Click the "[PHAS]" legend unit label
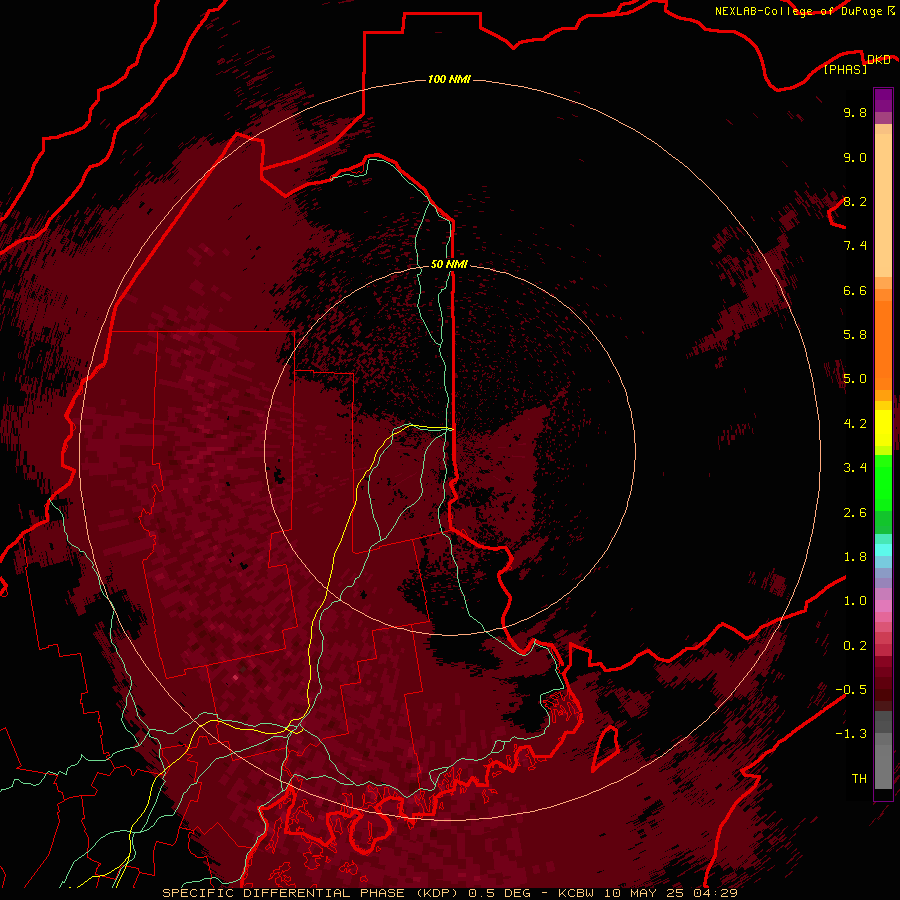This screenshot has height=900, width=900. [x=845, y=69]
